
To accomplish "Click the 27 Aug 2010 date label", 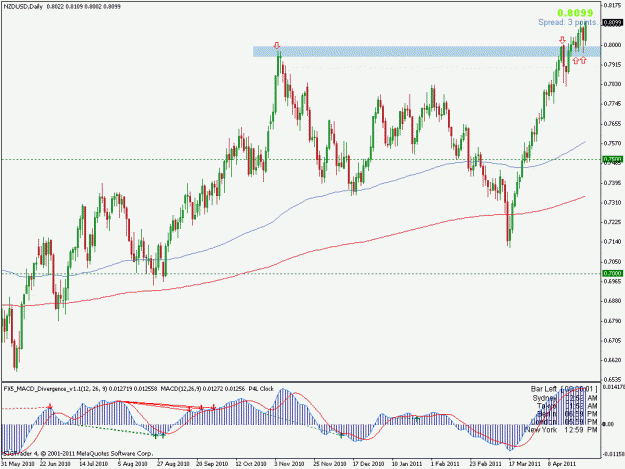I will (173, 464).
